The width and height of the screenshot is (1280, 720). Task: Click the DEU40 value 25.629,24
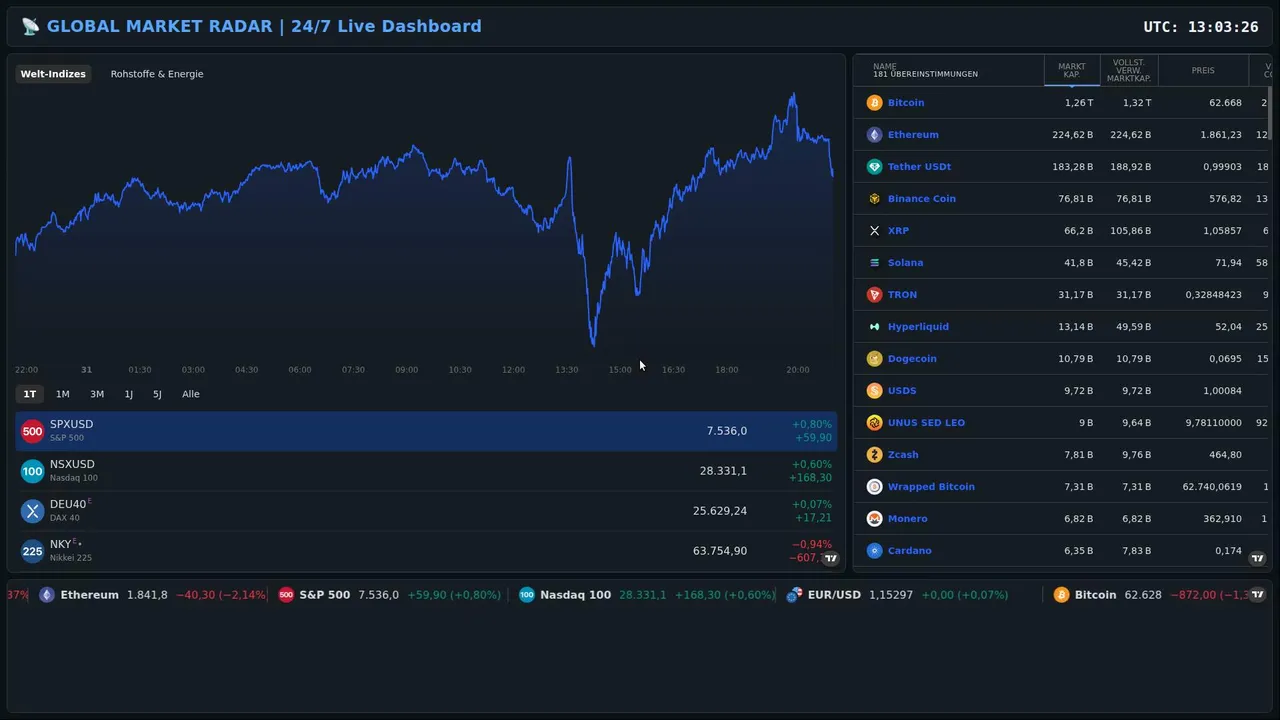click(x=720, y=511)
